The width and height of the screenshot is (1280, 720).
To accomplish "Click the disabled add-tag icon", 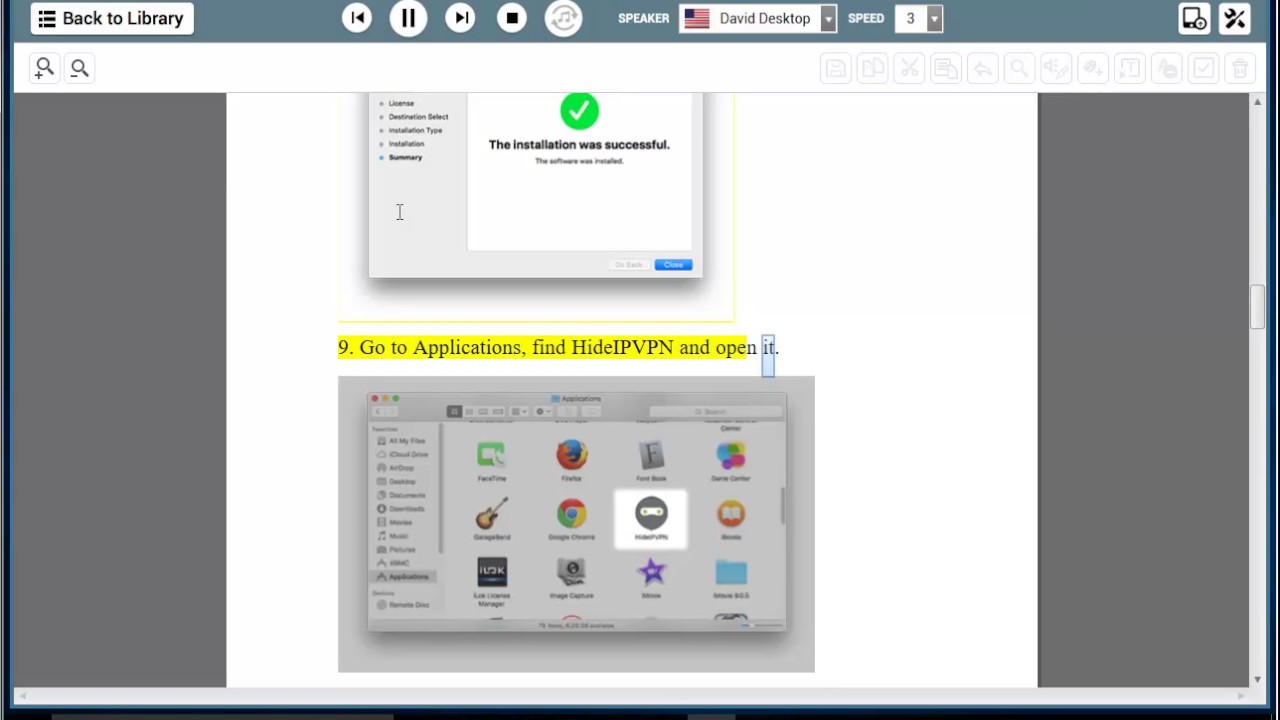I will (x=1093, y=68).
